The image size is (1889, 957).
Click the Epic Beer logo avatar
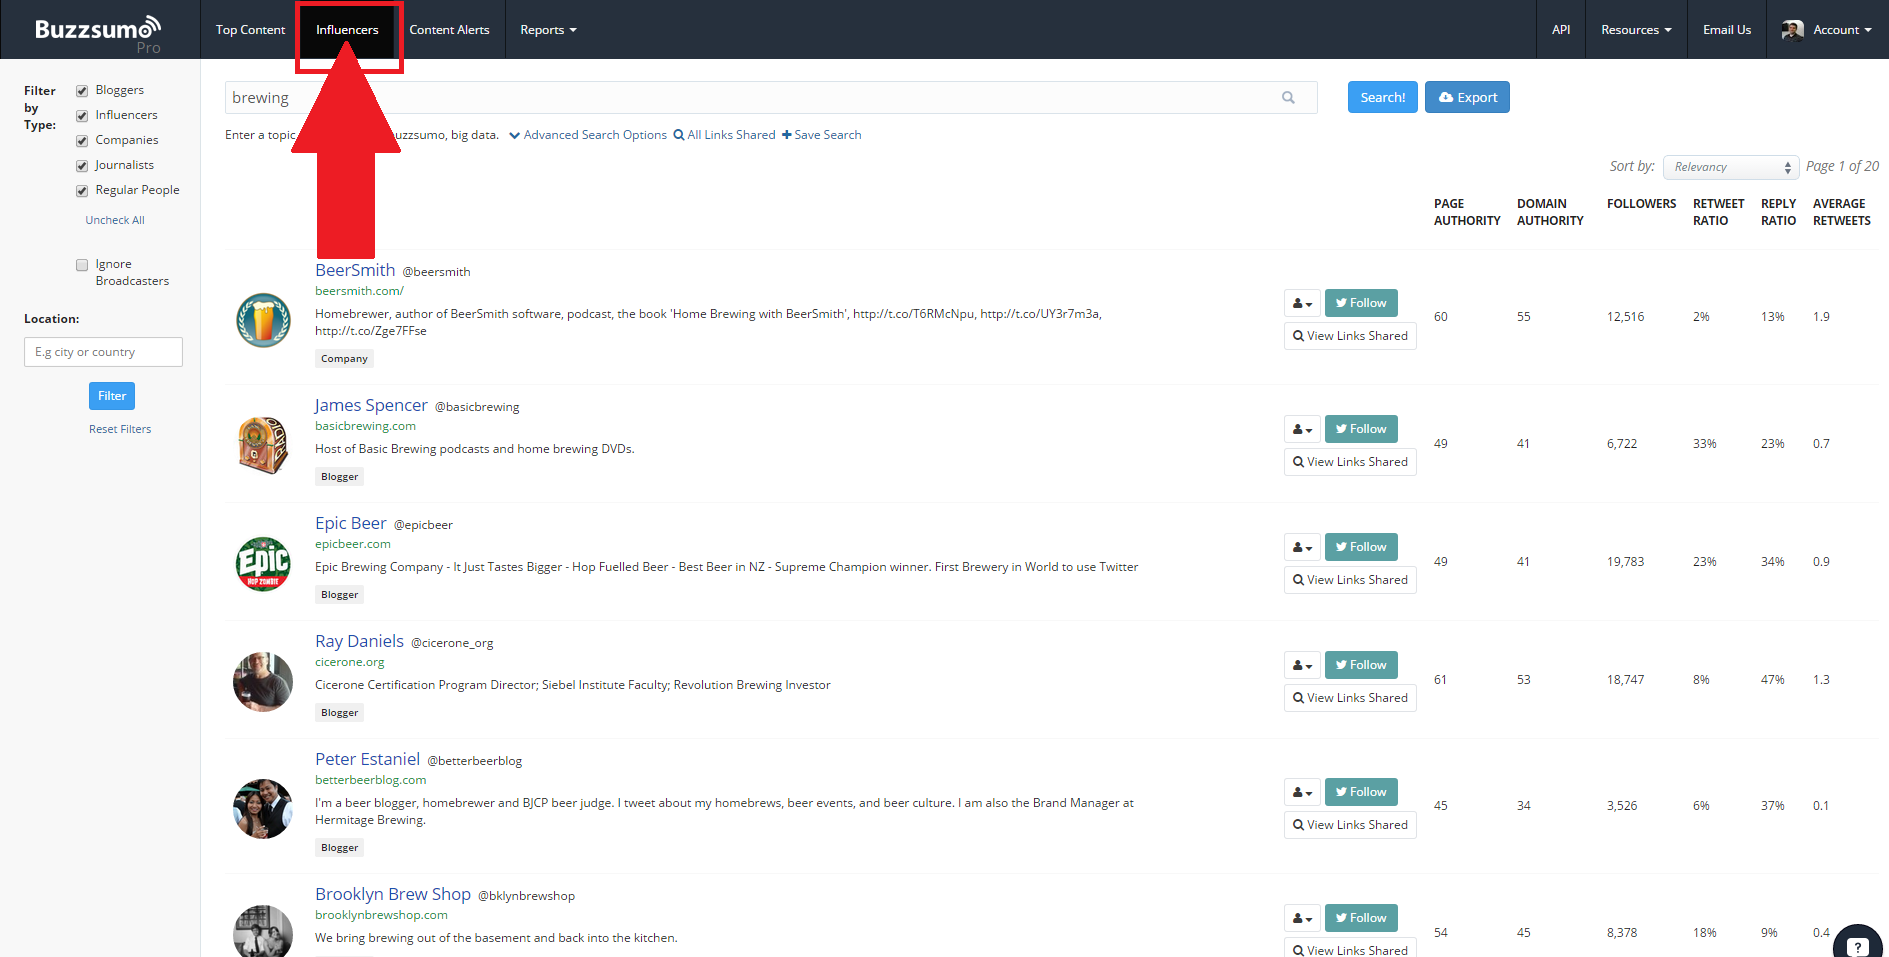pyautogui.click(x=263, y=563)
